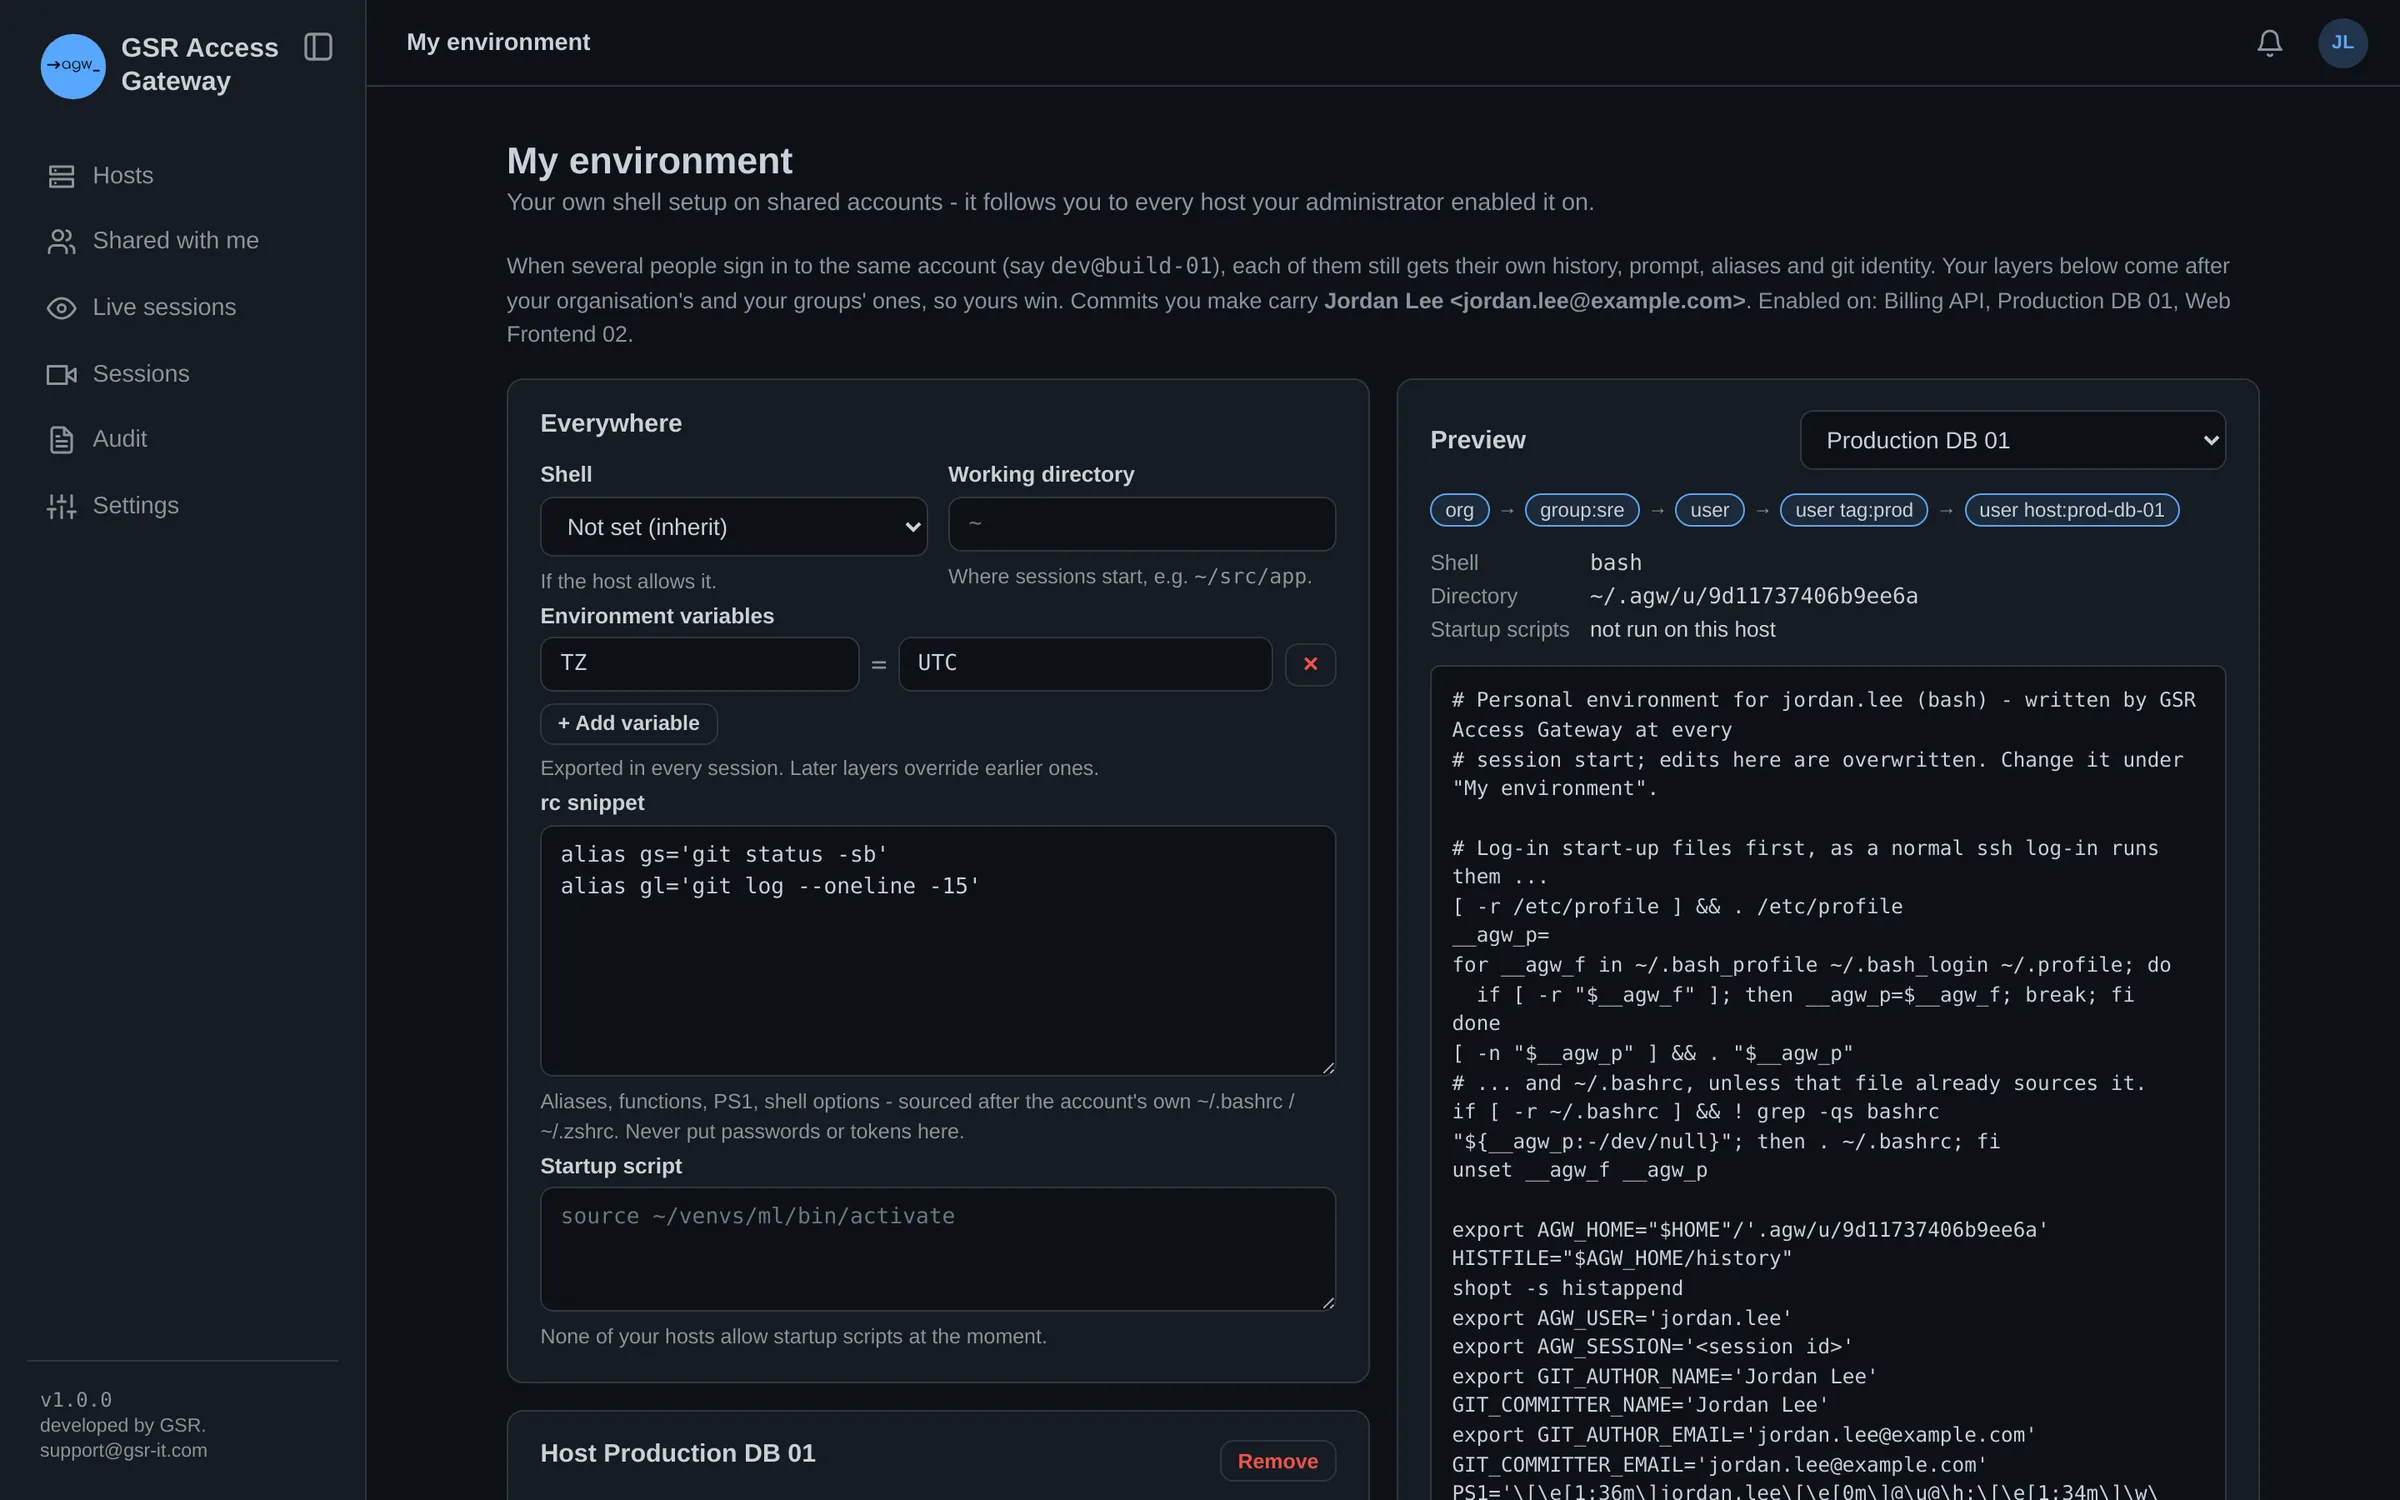
Task: Click inside the rc snippet textarea
Action: tap(937, 951)
